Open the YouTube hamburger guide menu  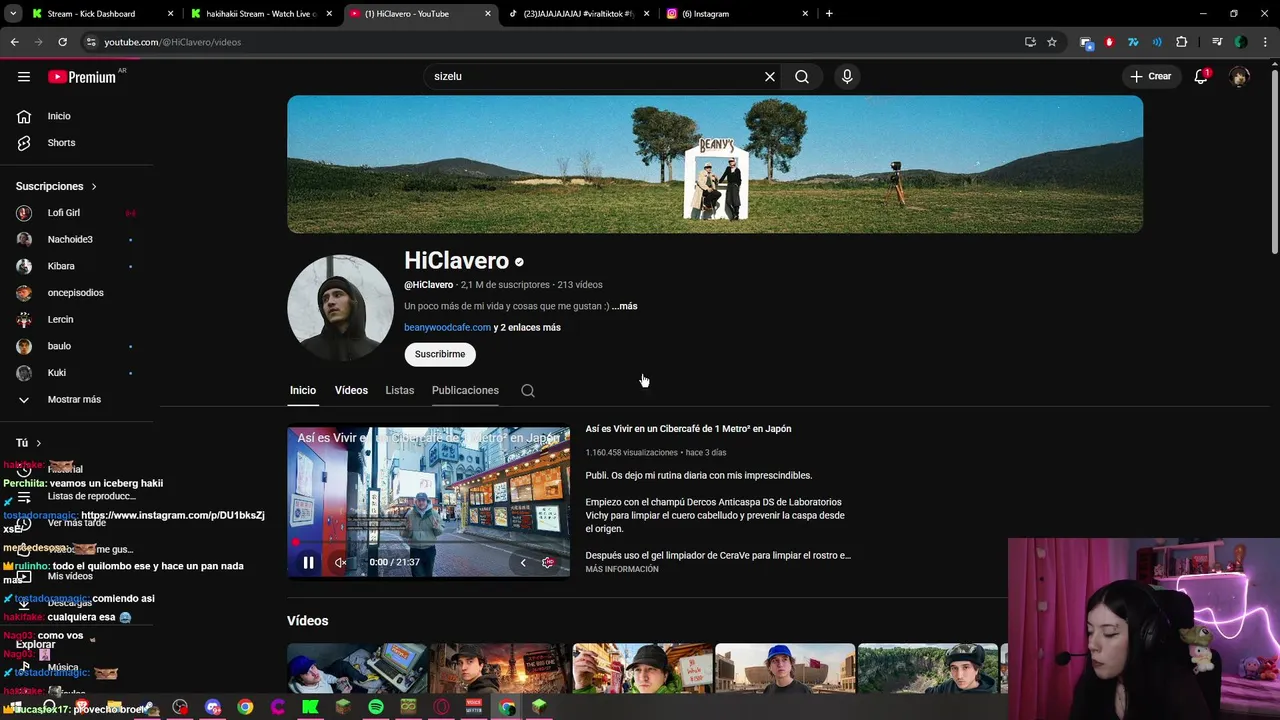[x=24, y=77]
